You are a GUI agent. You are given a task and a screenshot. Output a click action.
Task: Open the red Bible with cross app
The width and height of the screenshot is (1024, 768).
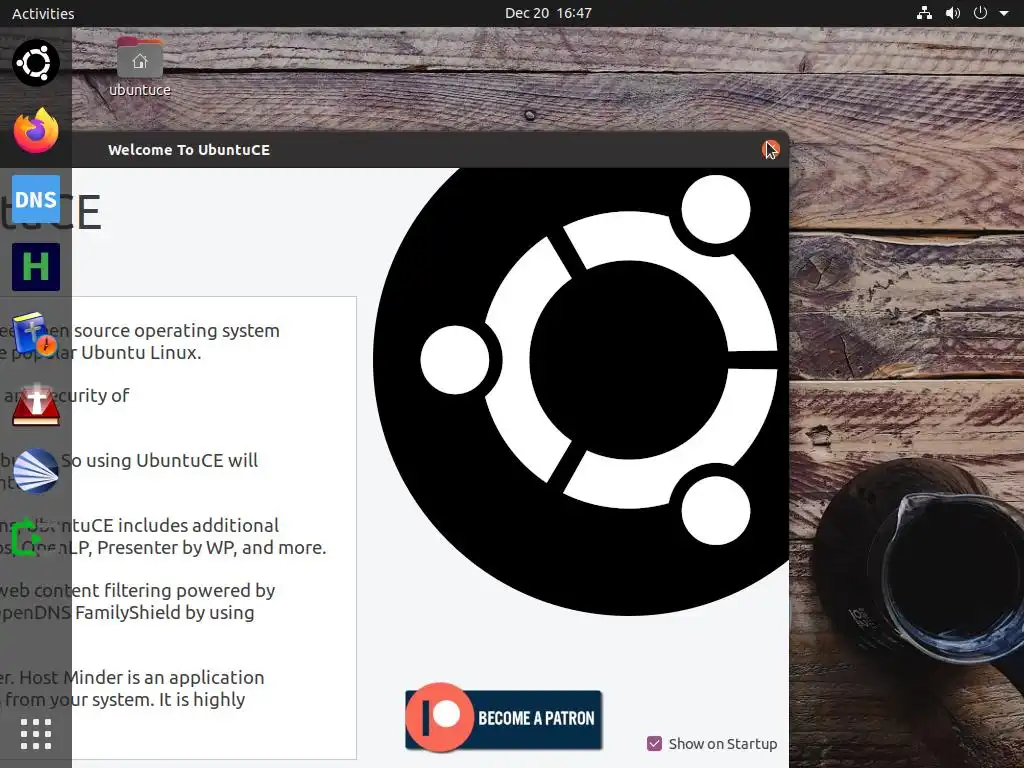[36, 405]
